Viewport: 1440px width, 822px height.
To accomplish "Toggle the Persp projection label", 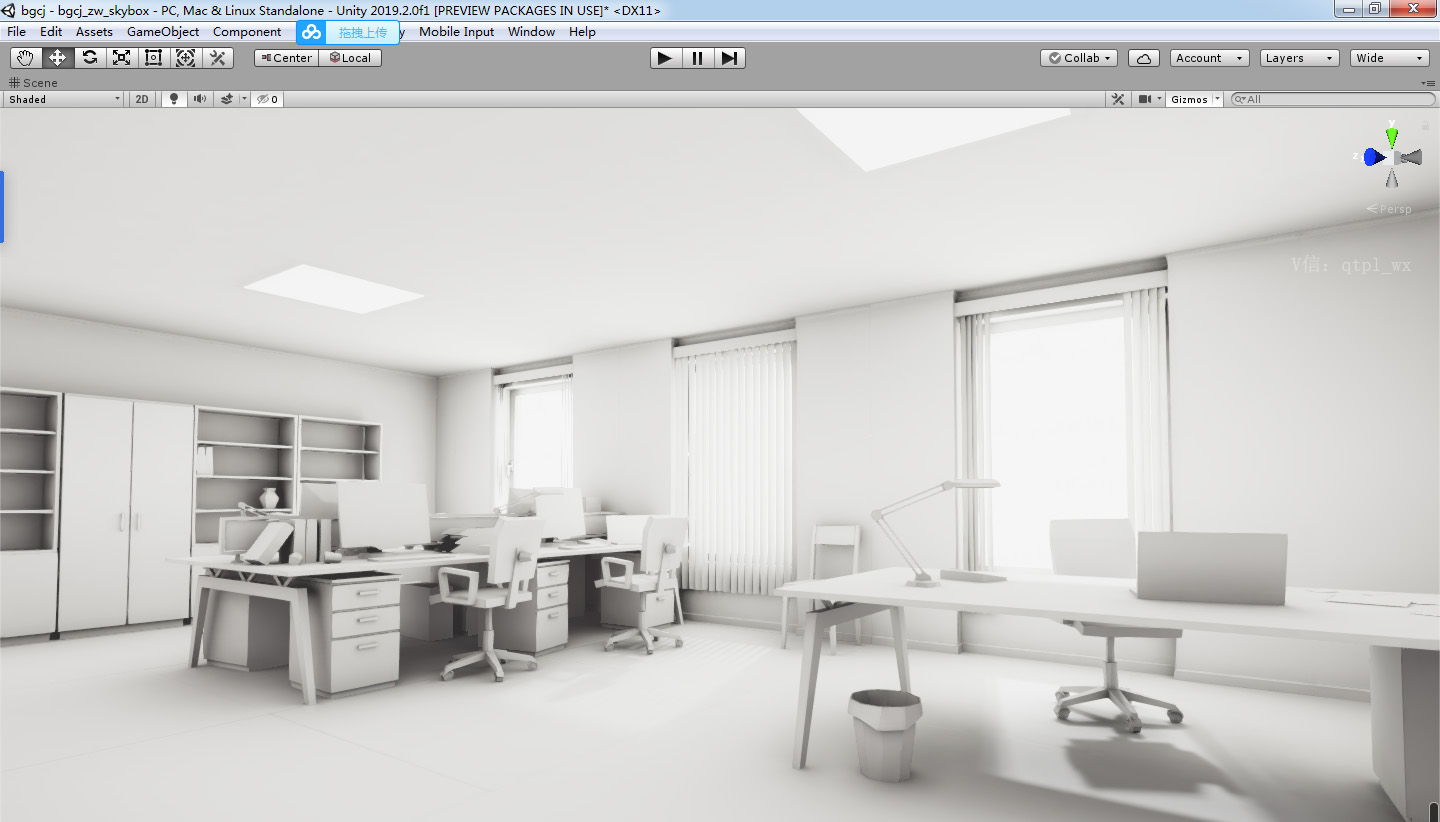I will 1389,209.
